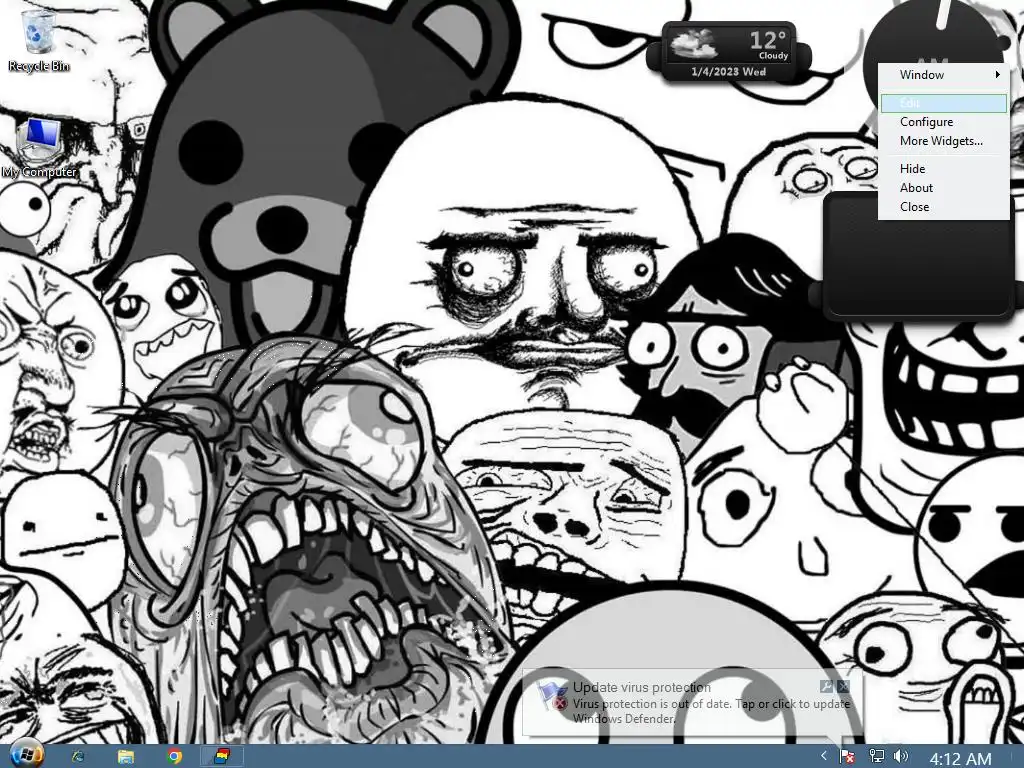Show hidden tray icons arrow
Viewport: 1024px width, 768px height.
pyautogui.click(x=824, y=756)
